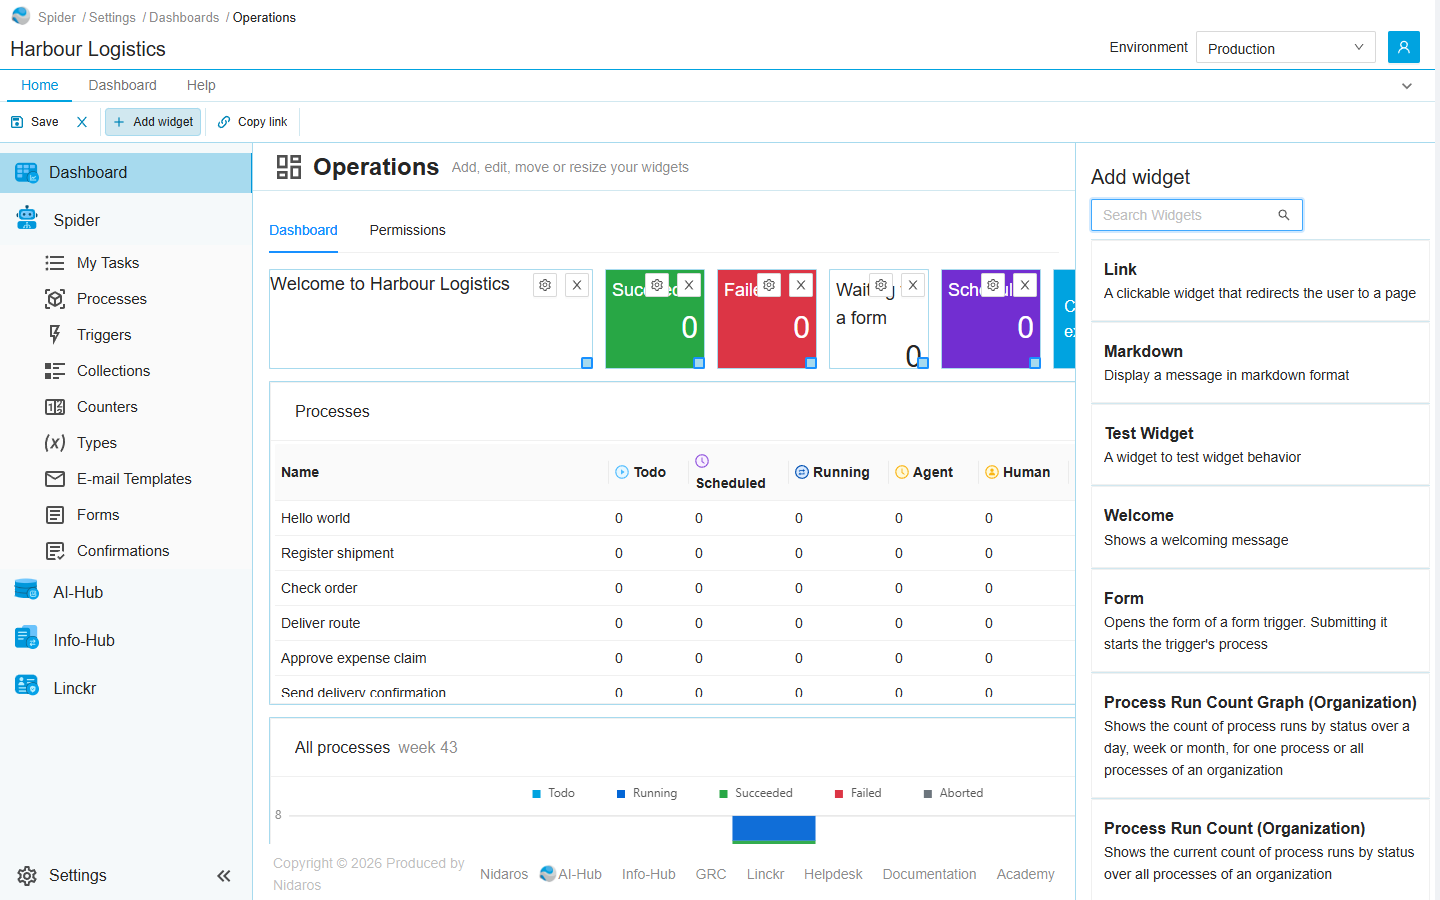Select the Home ribbon tab
Image resolution: width=1440 pixels, height=900 pixels.
(x=40, y=85)
